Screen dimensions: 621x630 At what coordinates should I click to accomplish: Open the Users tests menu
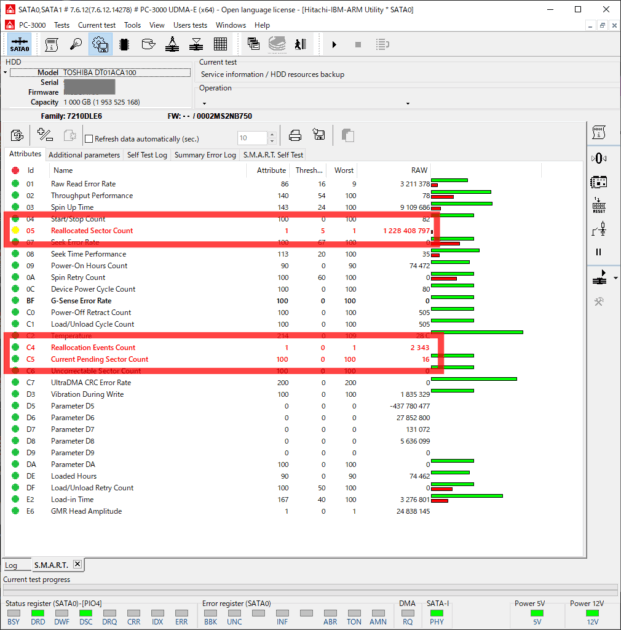[190, 25]
